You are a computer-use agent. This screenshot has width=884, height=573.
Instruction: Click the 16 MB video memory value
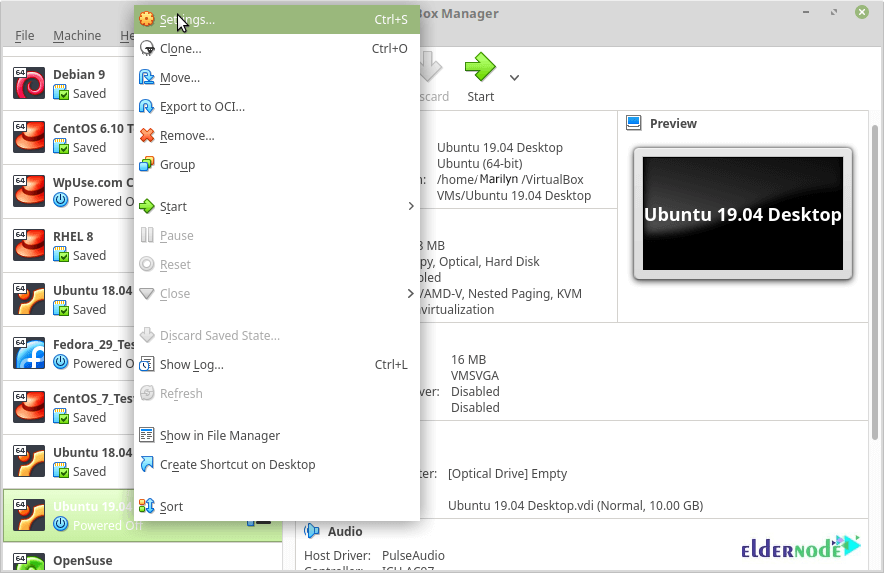coord(468,360)
